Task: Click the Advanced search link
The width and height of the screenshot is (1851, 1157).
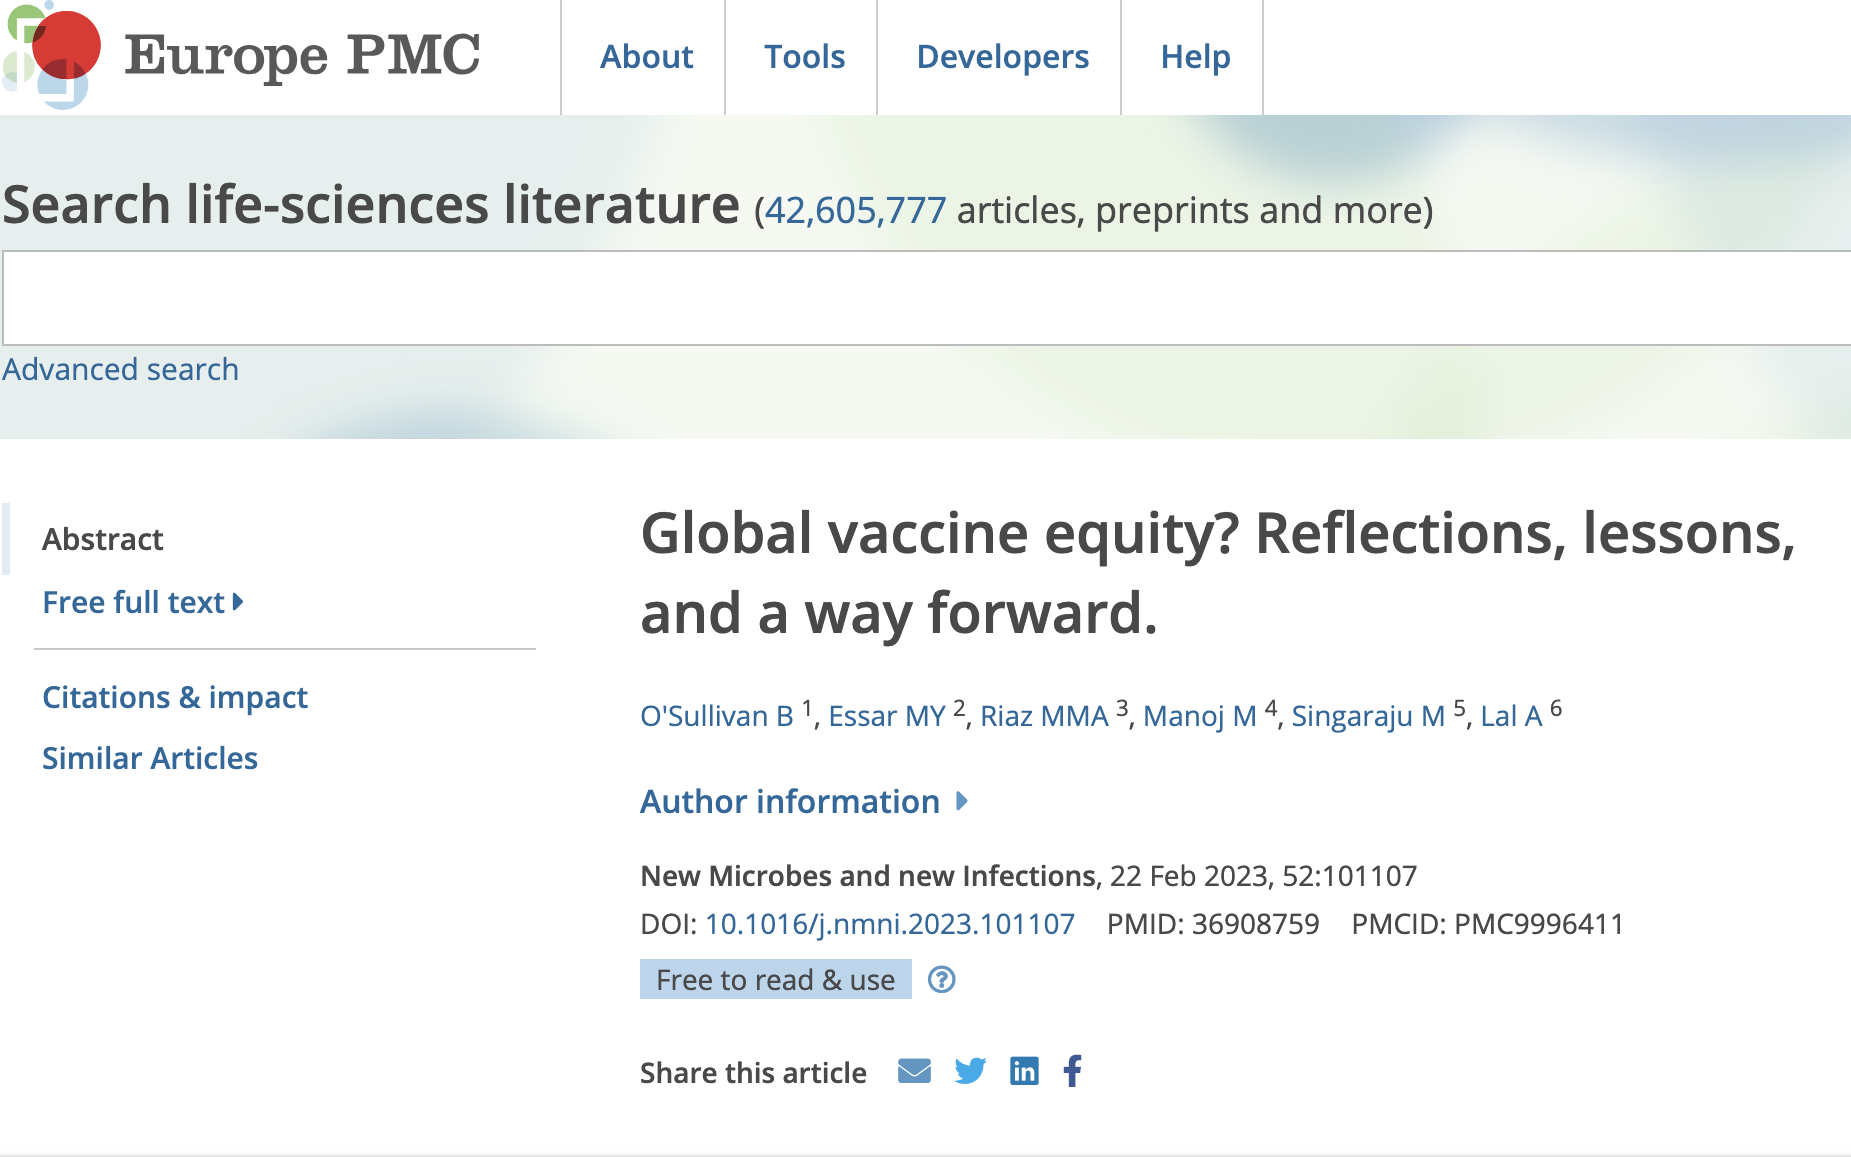Action: pyautogui.click(x=121, y=370)
